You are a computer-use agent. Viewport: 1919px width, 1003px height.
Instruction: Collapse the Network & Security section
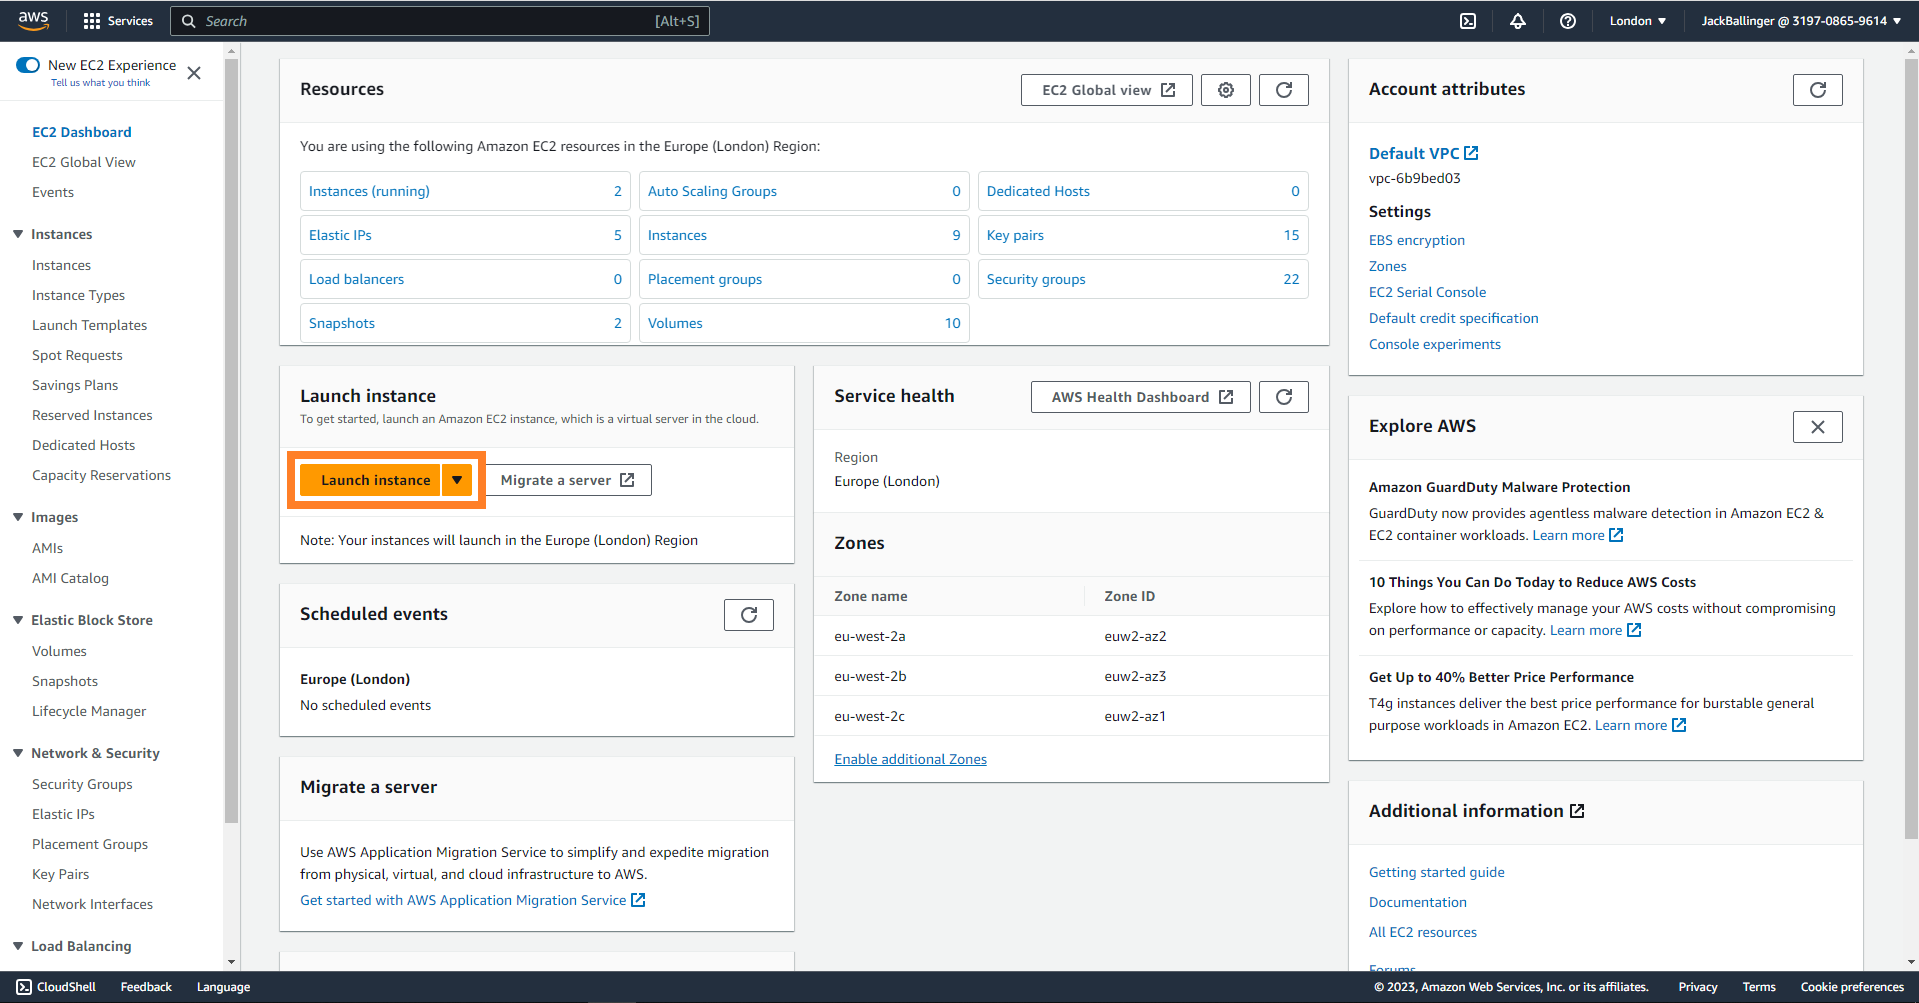tap(18, 753)
